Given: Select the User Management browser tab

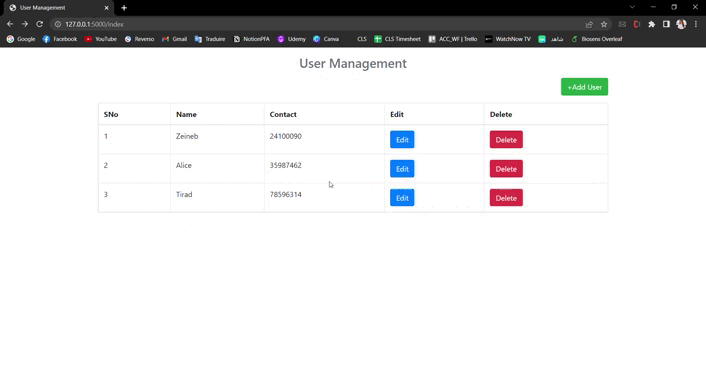Looking at the screenshot, I should point(59,8).
